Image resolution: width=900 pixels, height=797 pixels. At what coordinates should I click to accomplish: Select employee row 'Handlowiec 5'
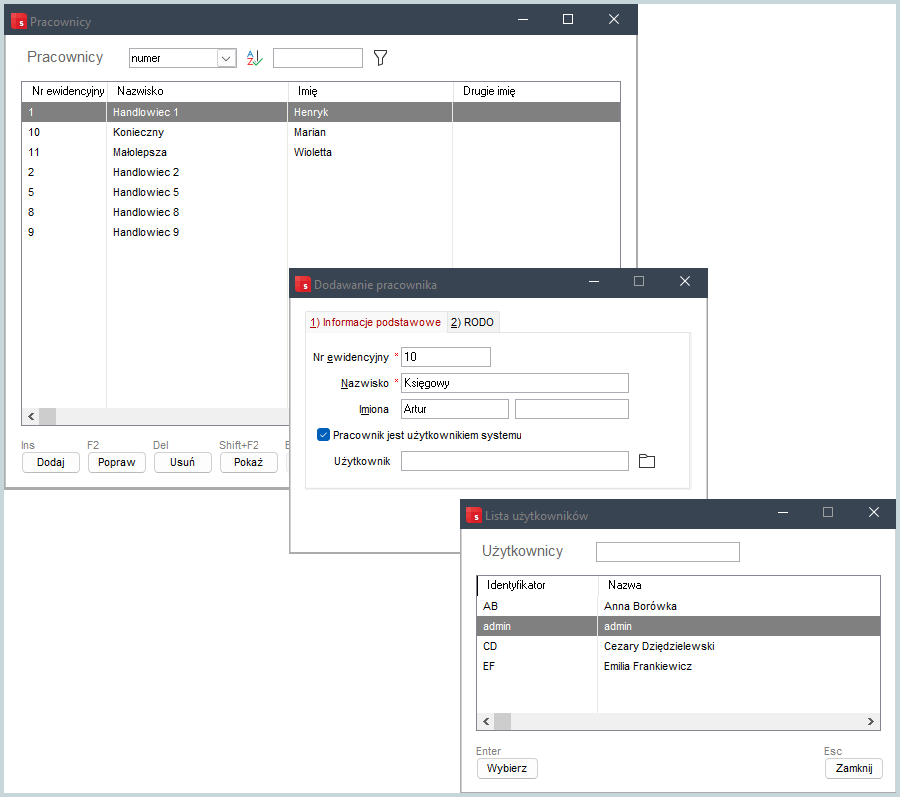click(x=321, y=192)
